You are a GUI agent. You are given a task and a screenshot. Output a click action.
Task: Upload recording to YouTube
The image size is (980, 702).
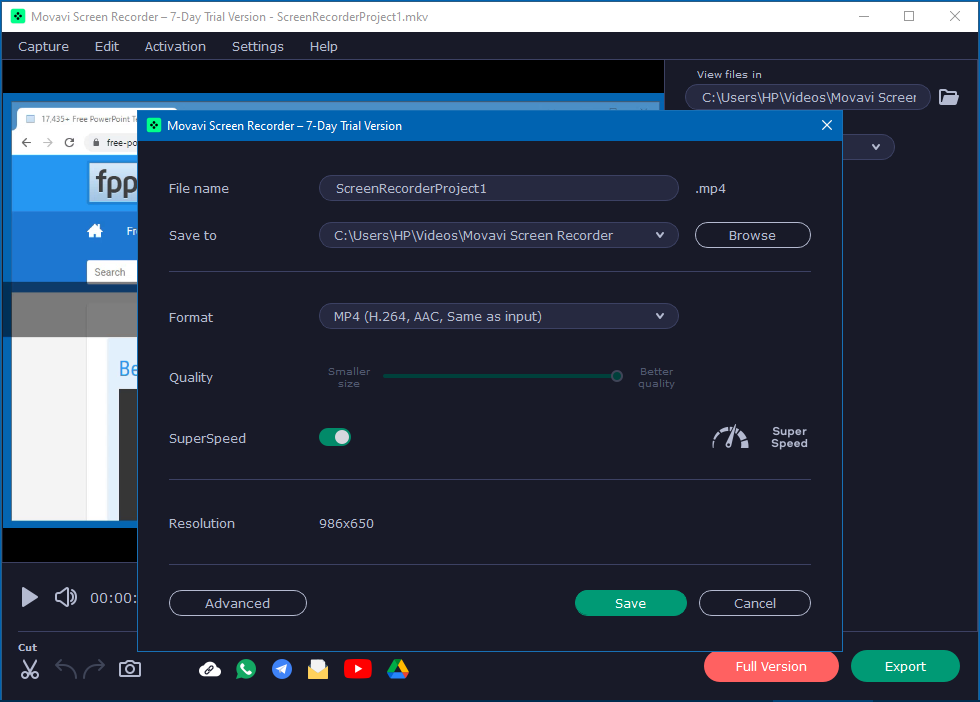(358, 669)
